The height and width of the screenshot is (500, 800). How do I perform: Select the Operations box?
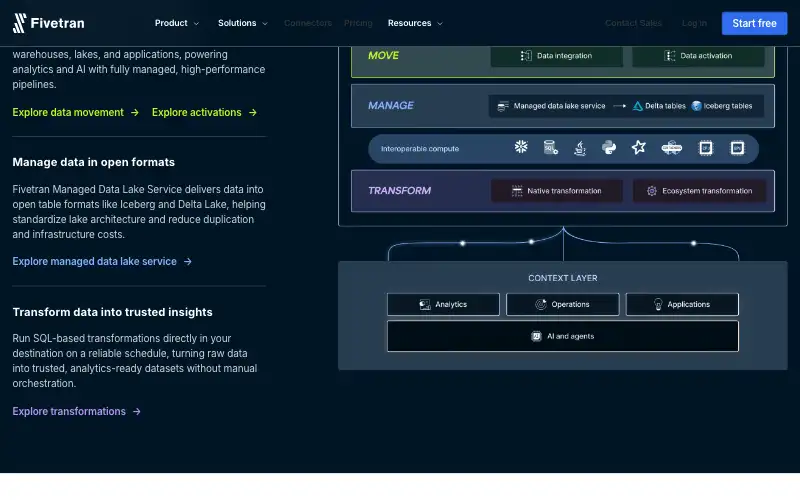[x=562, y=304]
